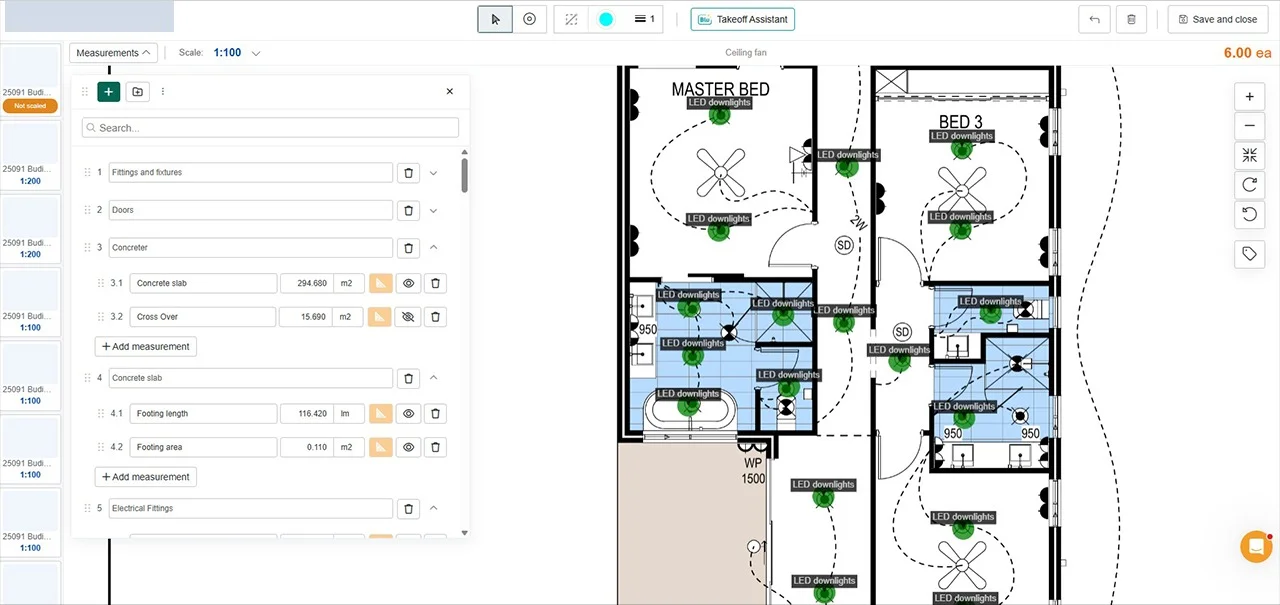Click measure icon for Concrete slab 3.1
This screenshot has width=1280, height=605.
pyautogui.click(x=380, y=284)
